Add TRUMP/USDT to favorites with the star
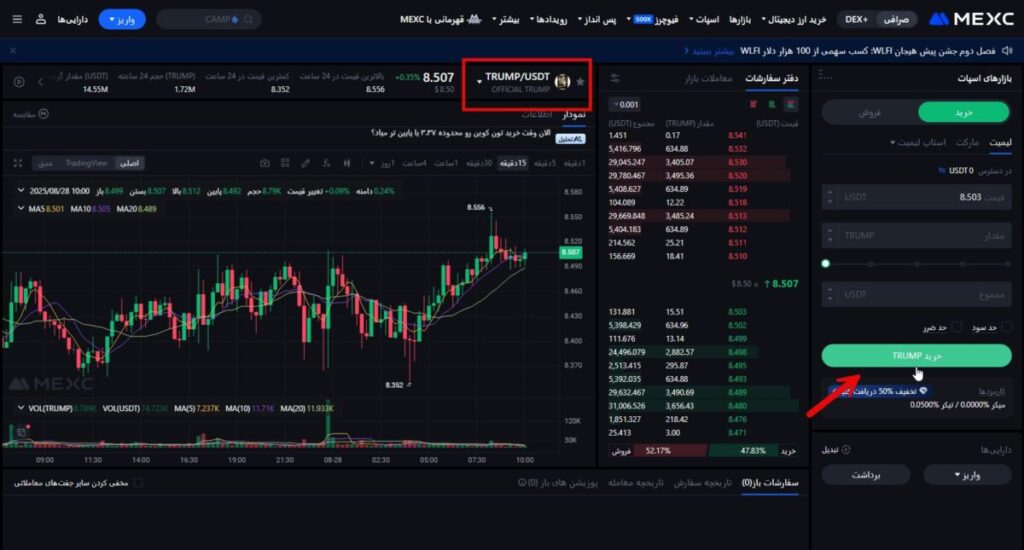 [x=581, y=82]
